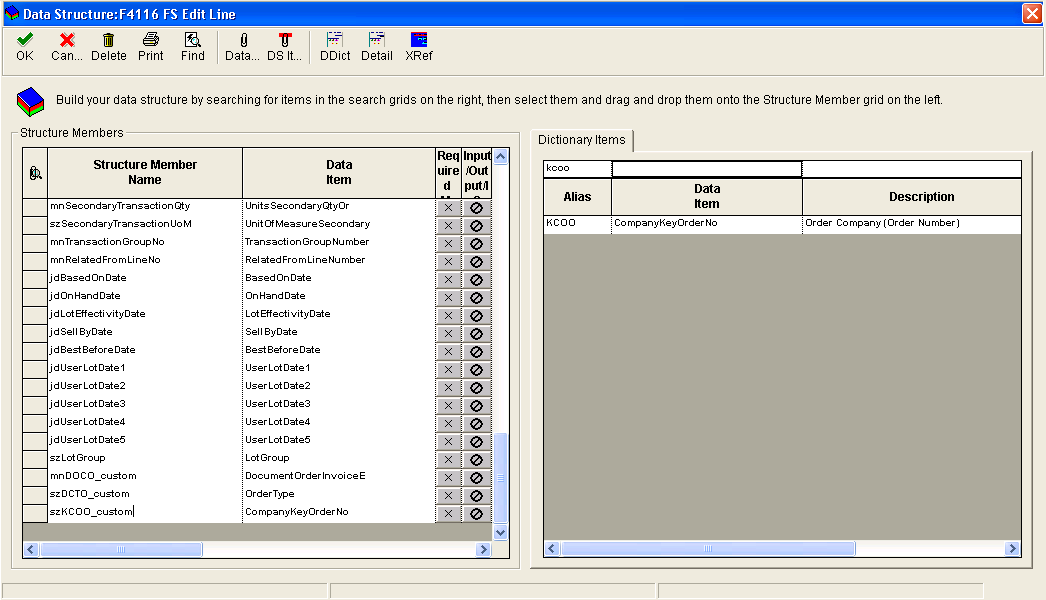1046x600 pixels.
Task: Select the LotGroup data item cell
Action: tap(339, 458)
